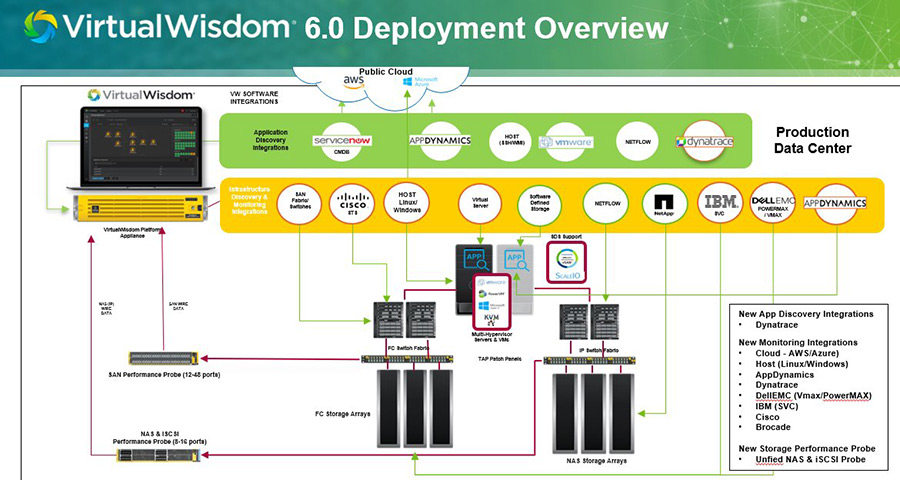Select the Dynatrace logo circle
Image resolution: width=900 pixels, height=480 pixels.
coord(705,141)
